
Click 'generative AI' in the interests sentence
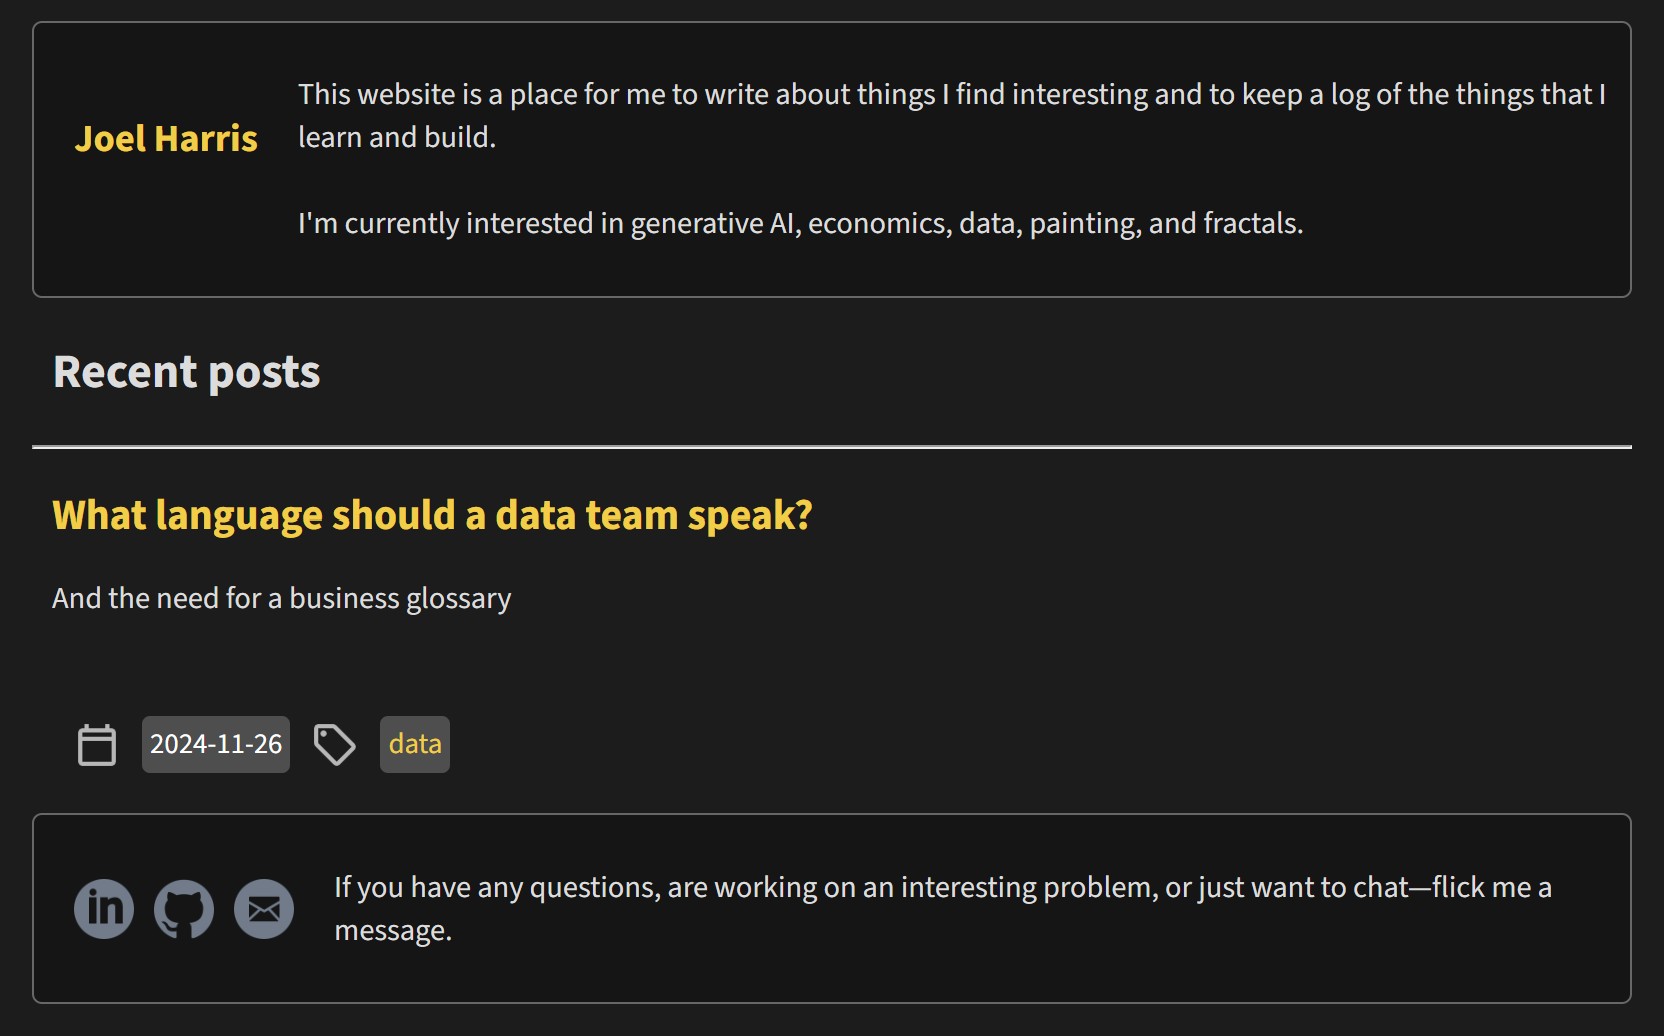713,223
